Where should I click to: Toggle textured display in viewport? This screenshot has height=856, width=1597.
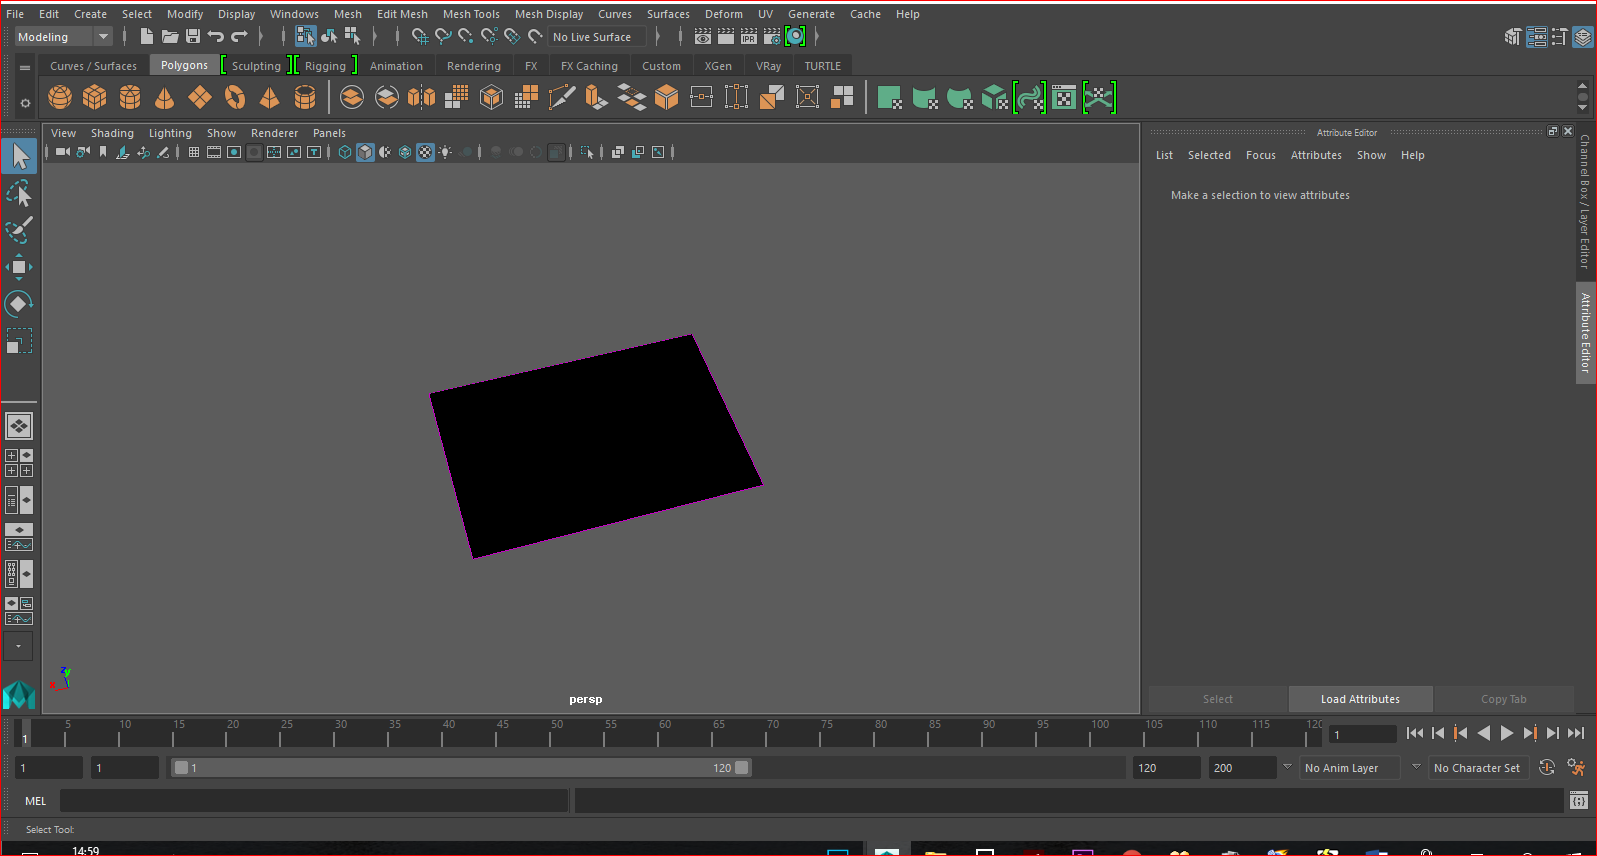(425, 152)
